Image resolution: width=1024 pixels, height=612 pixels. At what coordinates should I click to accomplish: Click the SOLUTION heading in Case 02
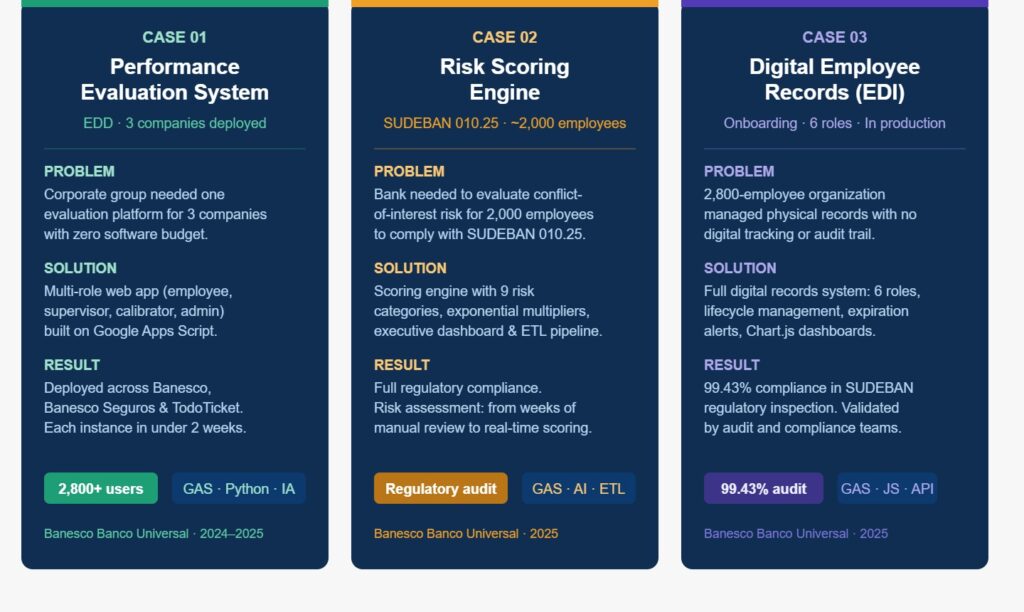coord(410,268)
